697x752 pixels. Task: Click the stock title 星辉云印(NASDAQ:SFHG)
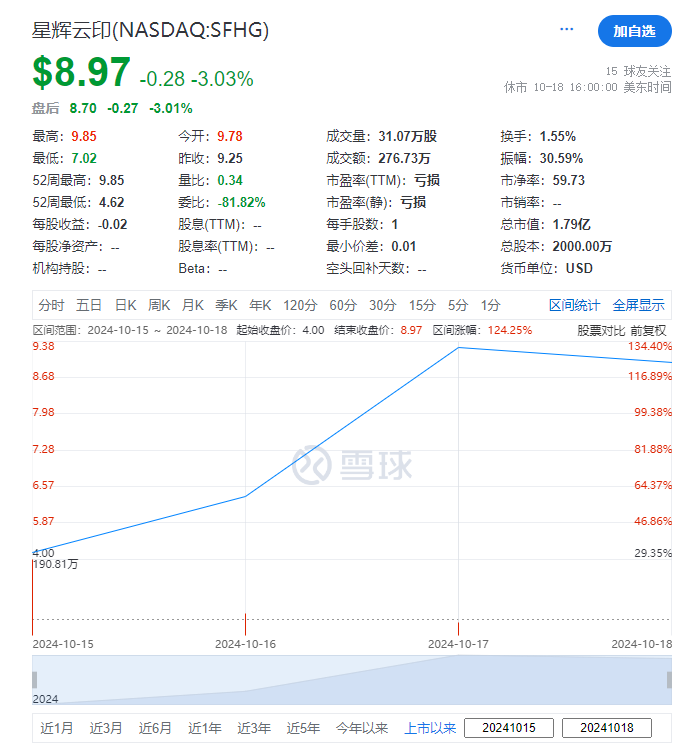(150, 30)
